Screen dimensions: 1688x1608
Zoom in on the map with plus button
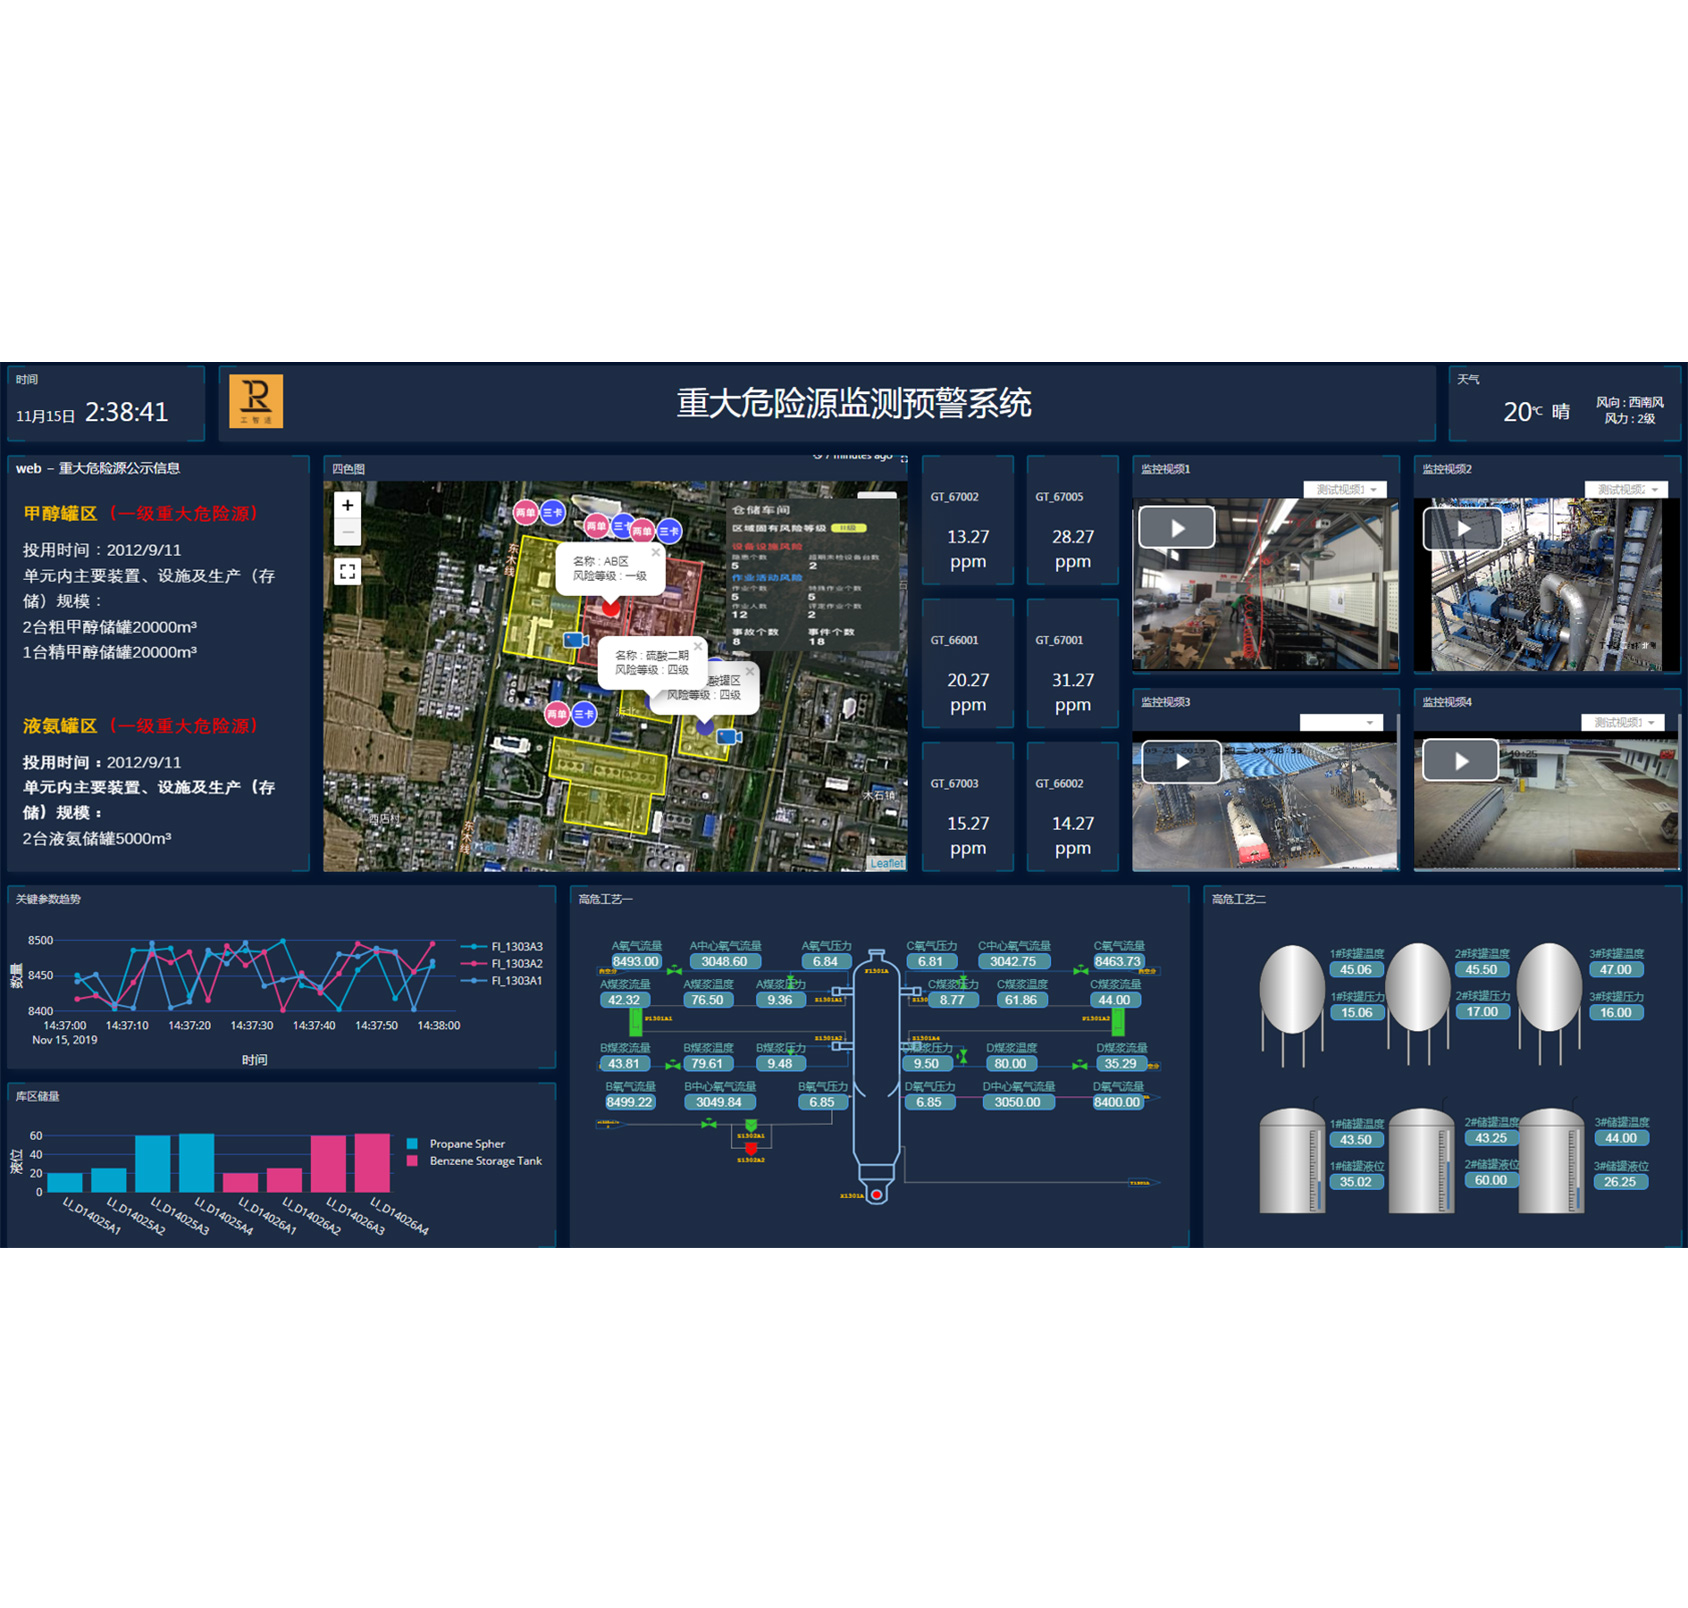point(347,506)
